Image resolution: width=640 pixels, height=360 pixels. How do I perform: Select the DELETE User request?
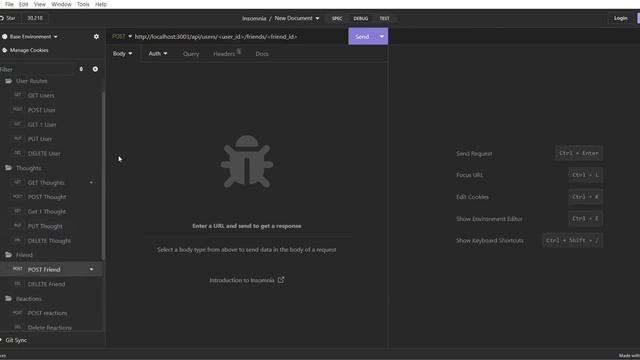pos(44,153)
